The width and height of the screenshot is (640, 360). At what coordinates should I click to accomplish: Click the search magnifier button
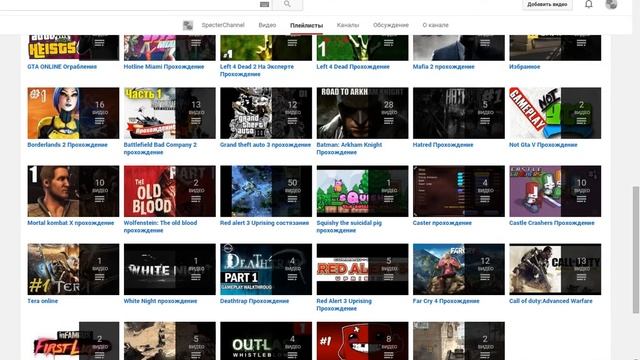[287, 4]
